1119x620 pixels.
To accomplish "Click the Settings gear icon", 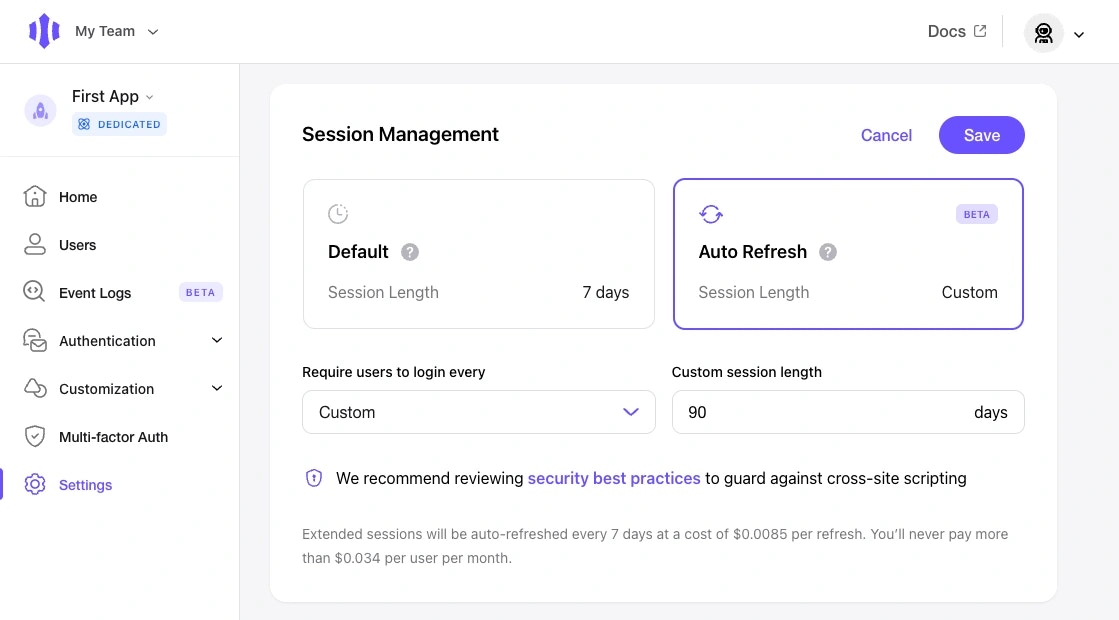I will [34, 484].
